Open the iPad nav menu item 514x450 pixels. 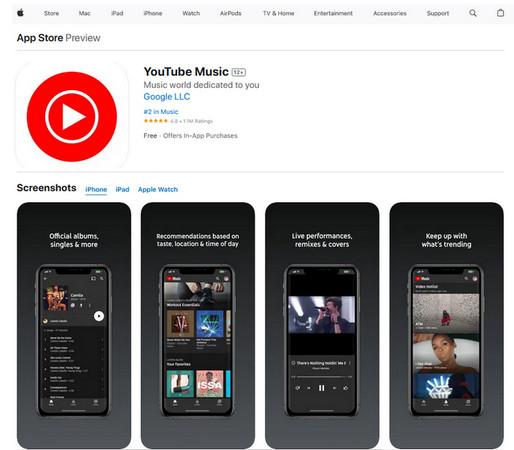[x=117, y=13]
